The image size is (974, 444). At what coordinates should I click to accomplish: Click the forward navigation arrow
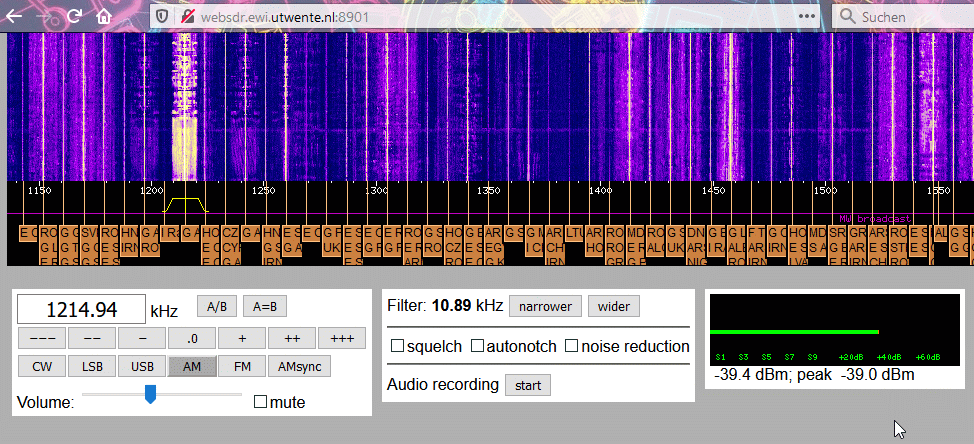[44, 16]
